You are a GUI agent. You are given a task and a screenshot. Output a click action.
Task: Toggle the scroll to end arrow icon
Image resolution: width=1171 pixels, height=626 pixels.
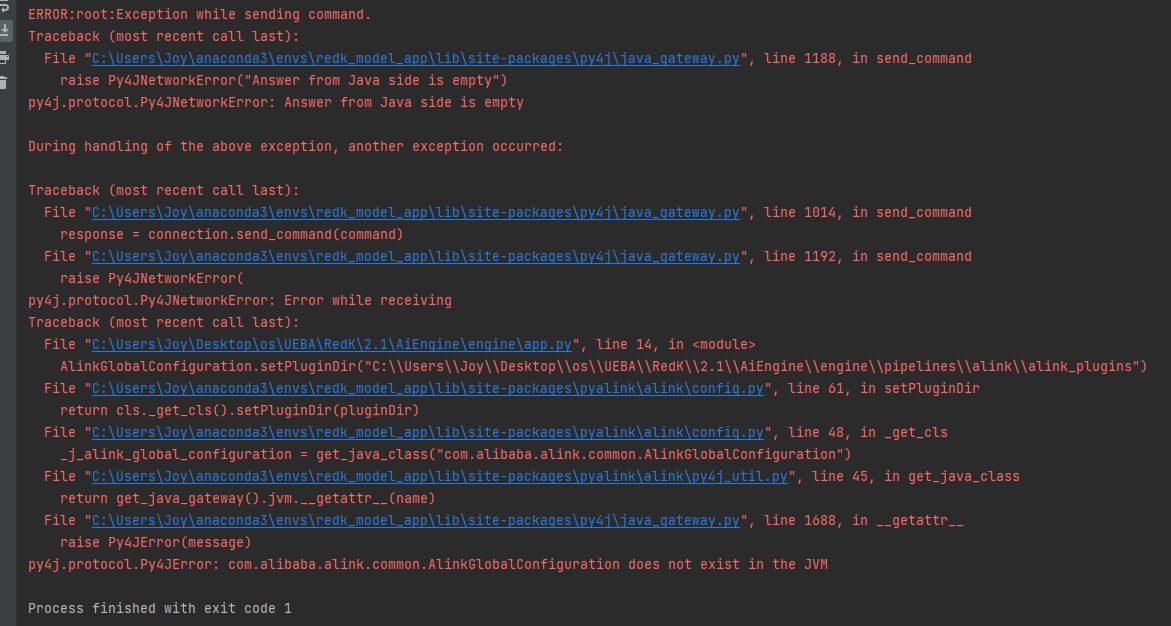pos(4,30)
